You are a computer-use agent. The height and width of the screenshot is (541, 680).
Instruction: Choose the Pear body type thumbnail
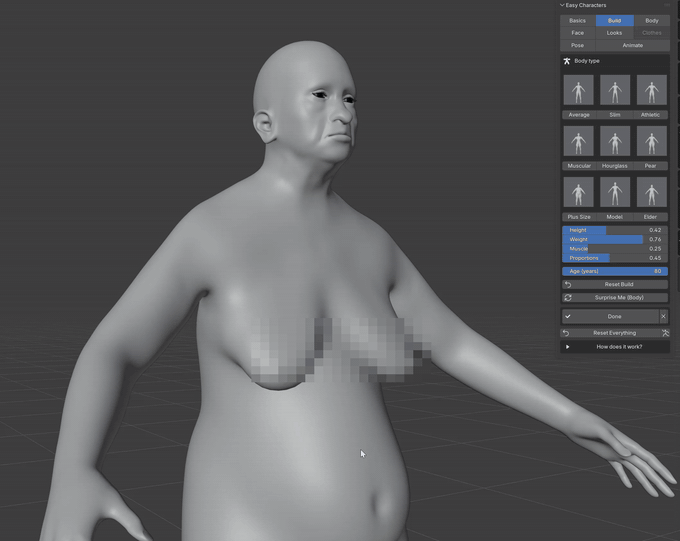(651, 141)
